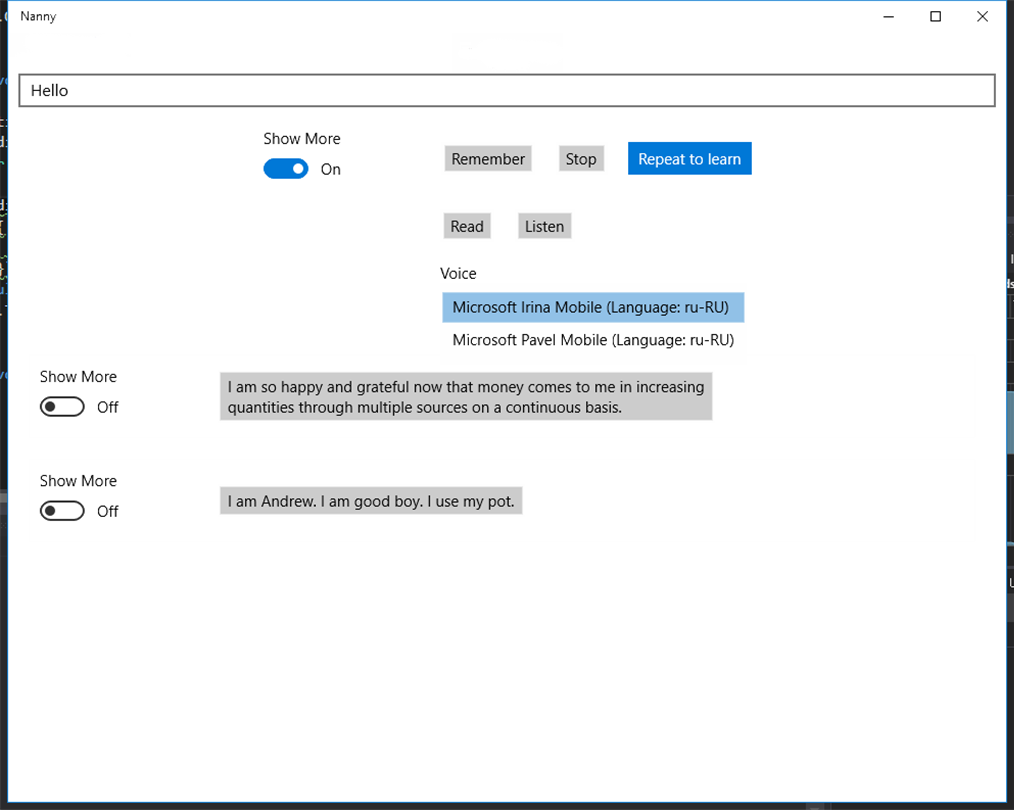Enable Show More for the Andrew phrase
This screenshot has width=1014, height=810.
tap(62, 511)
